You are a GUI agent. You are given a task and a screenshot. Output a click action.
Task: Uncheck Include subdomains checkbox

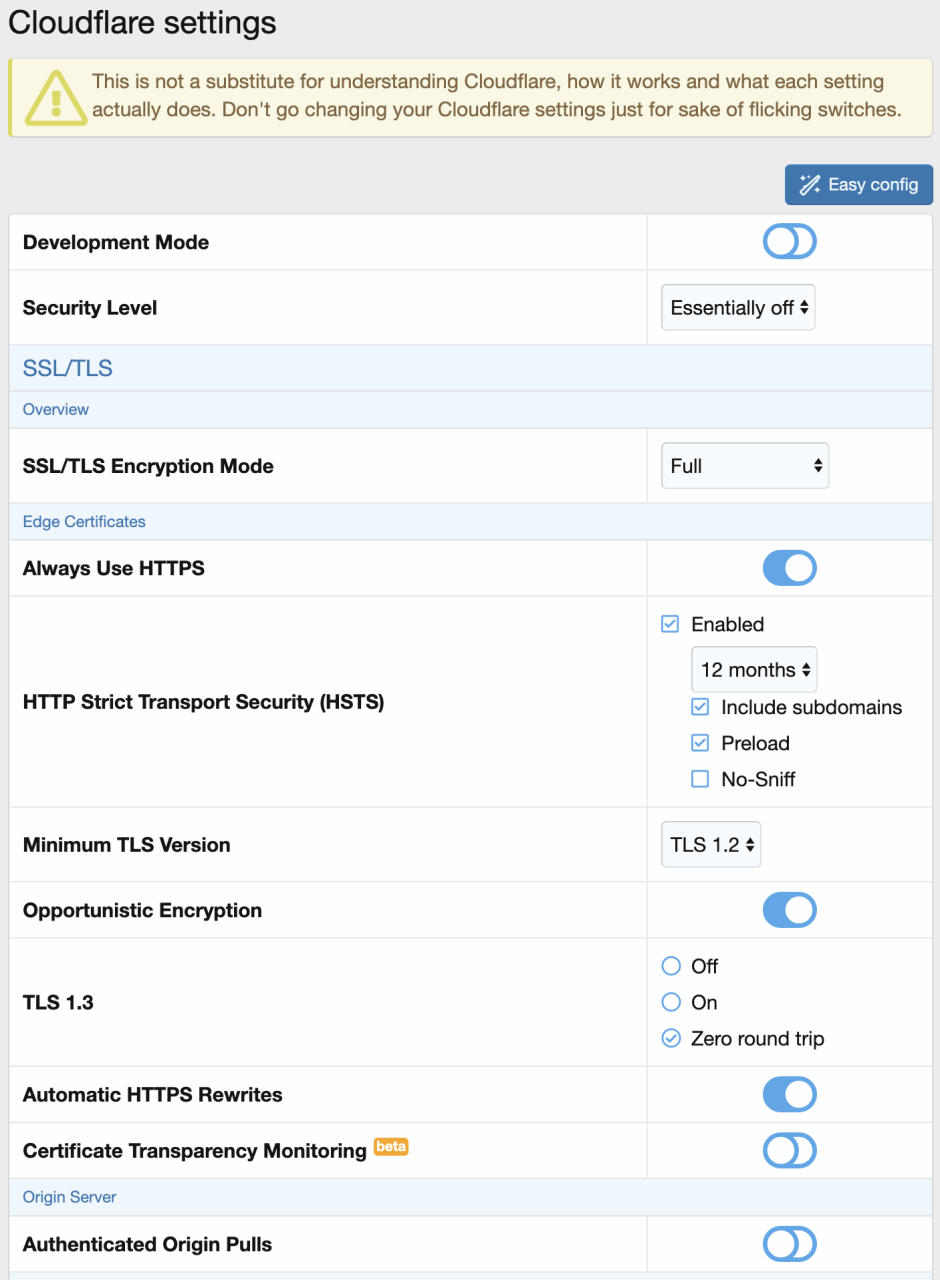pos(700,707)
